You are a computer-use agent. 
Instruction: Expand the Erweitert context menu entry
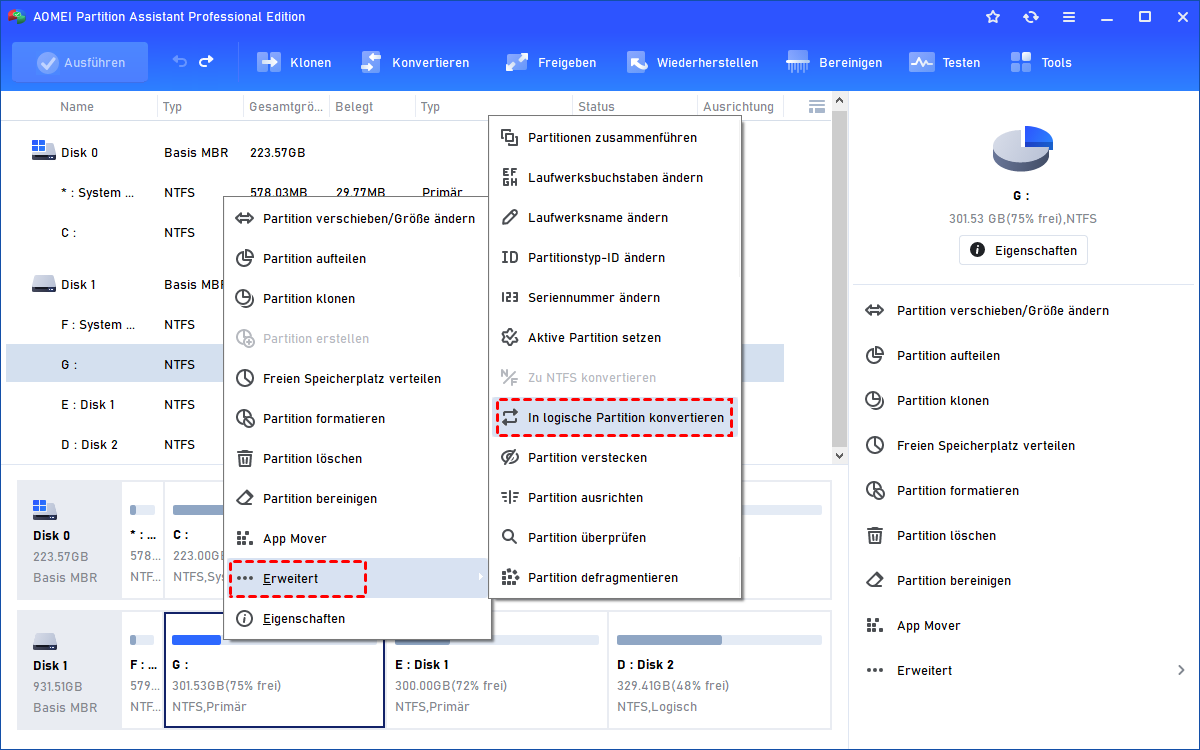(x=357, y=578)
